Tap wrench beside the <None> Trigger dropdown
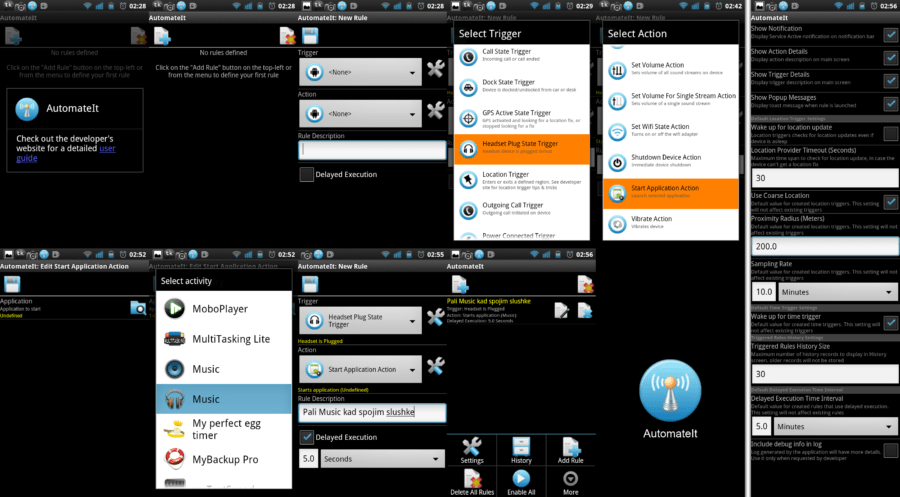Image resolution: width=900 pixels, height=497 pixels. 436,71
